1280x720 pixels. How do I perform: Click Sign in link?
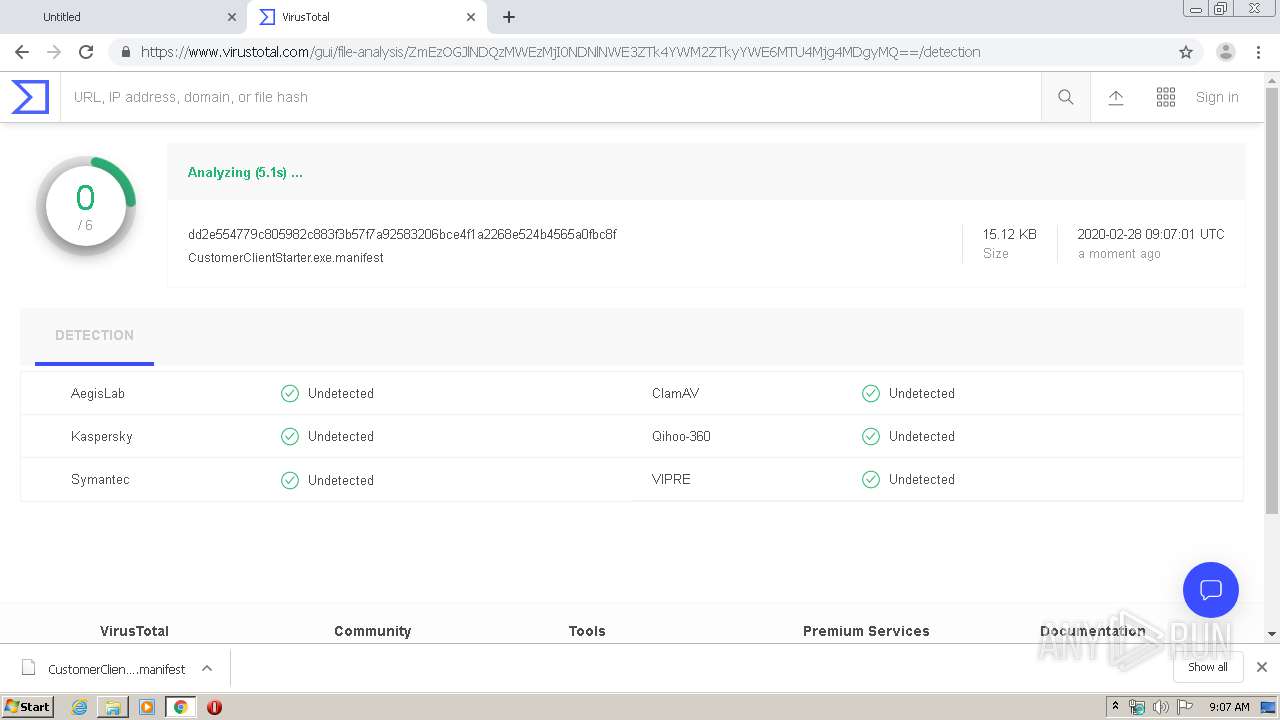[1217, 97]
